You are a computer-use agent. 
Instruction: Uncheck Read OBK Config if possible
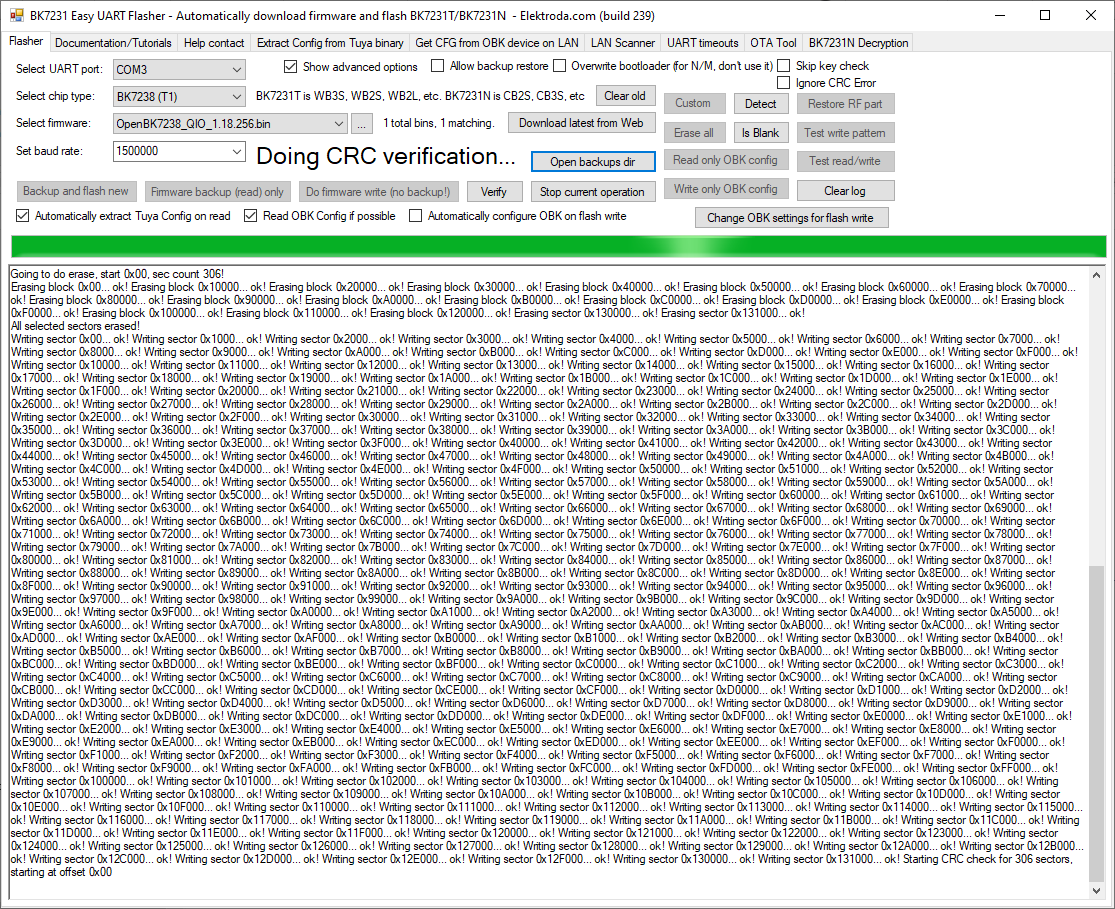[x=250, y=216]
